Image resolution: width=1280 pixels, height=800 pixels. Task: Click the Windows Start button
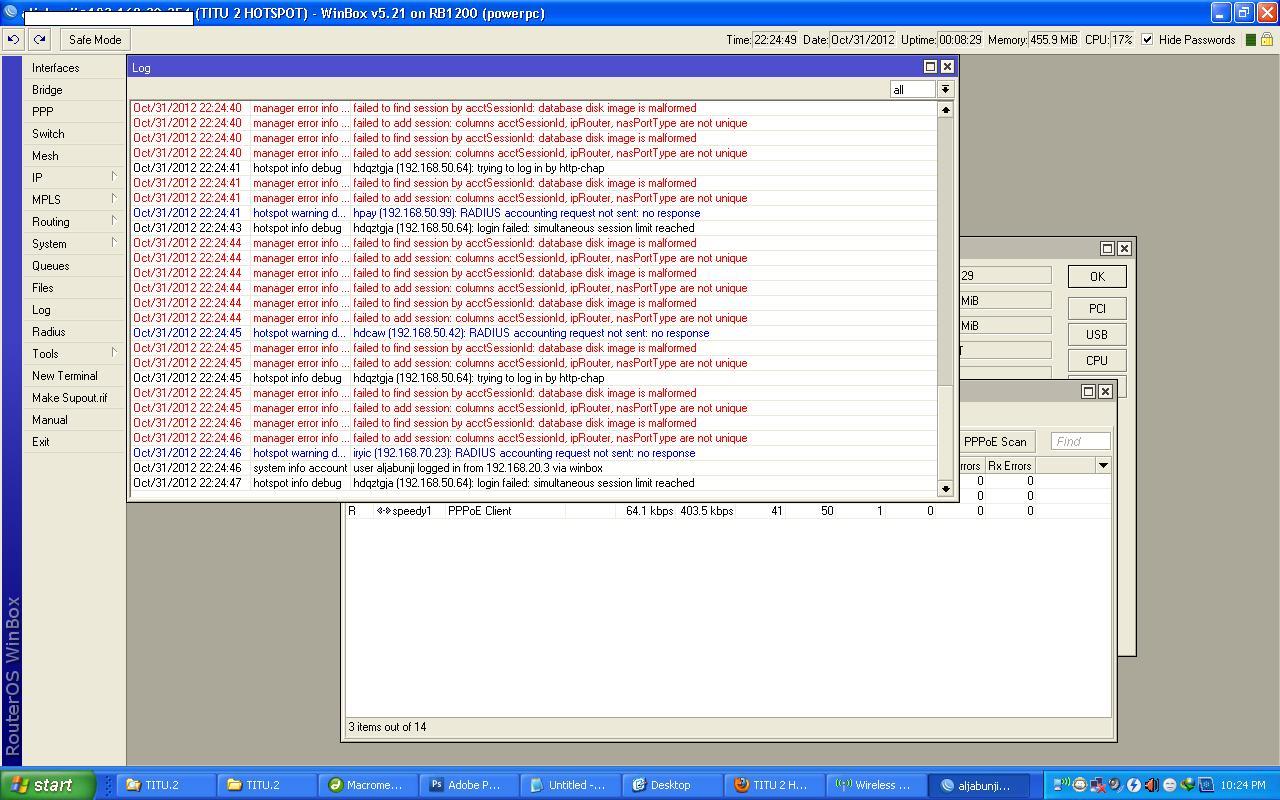click(x=48, y=785)
